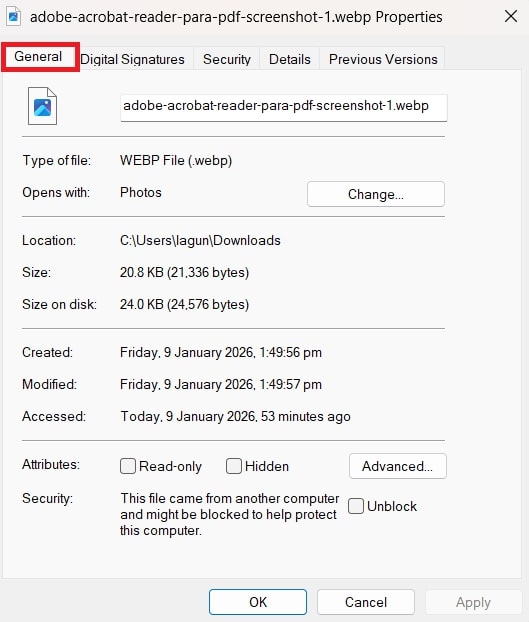Dismiss dialog with Cancel button
529x622 pixels.
366,602
